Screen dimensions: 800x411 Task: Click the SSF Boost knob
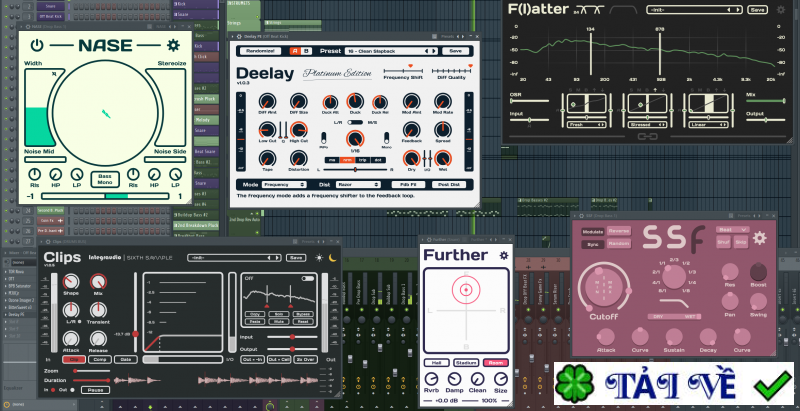click(758, 272)
